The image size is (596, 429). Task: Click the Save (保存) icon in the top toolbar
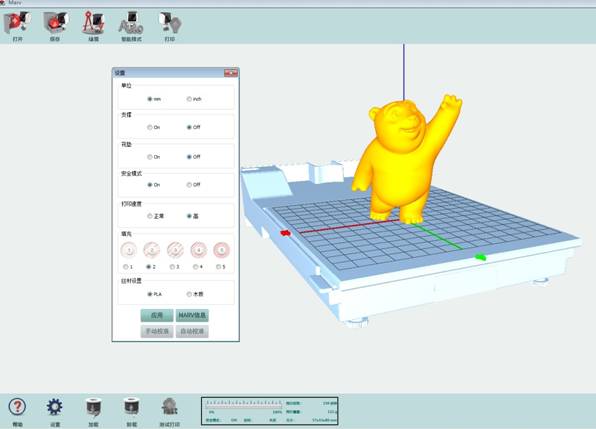pos(55,23)
